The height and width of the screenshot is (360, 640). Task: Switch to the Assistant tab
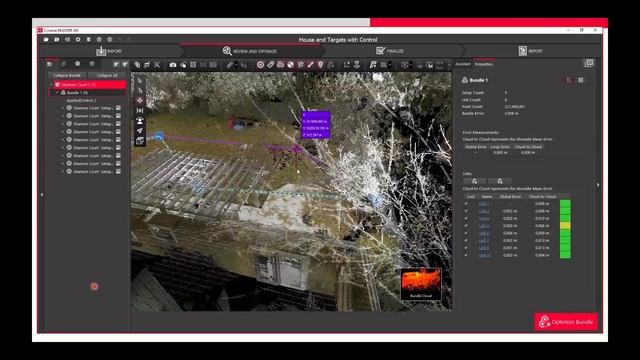click(462, 64)
